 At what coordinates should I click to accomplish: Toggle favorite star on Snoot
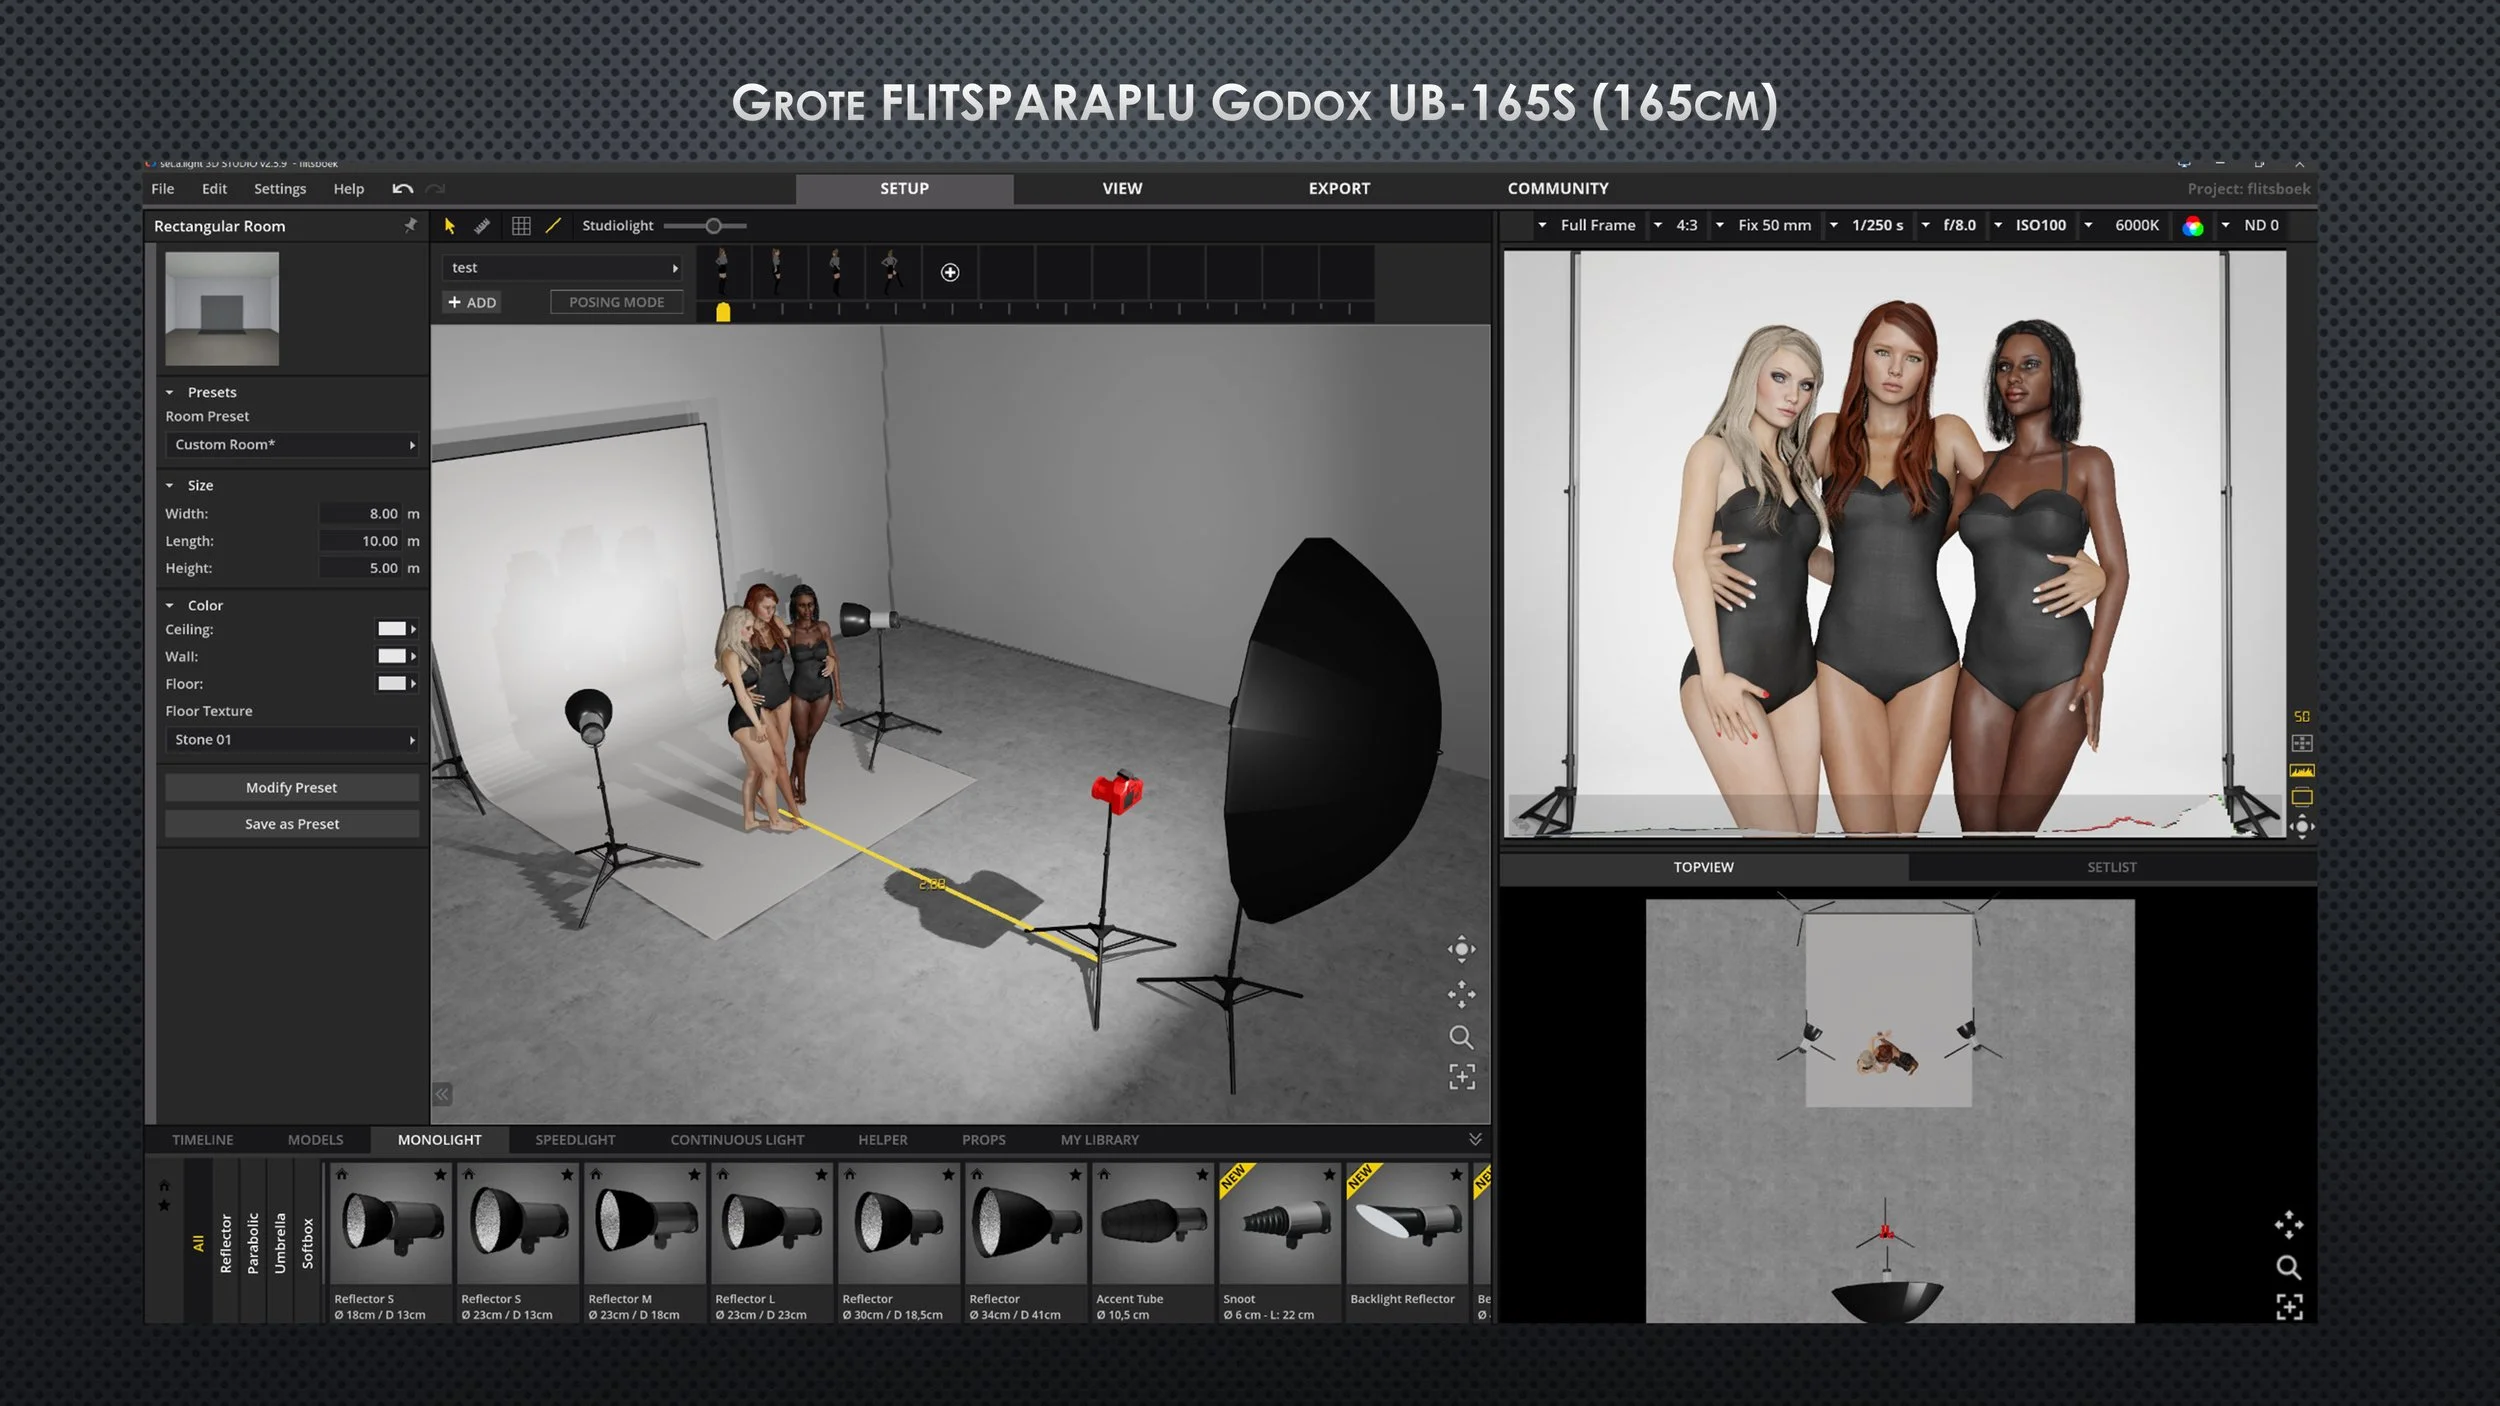tap(1329, 1174)
